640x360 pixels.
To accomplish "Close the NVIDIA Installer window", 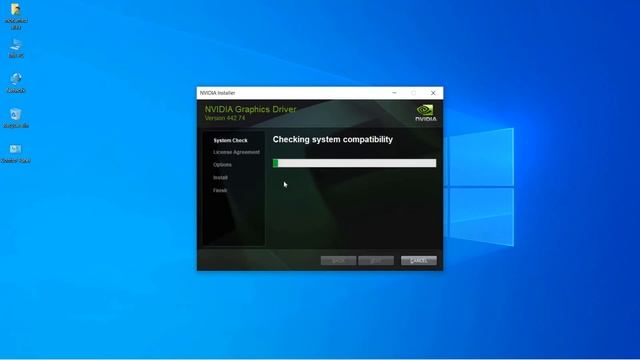I will (x=433, y=93).
